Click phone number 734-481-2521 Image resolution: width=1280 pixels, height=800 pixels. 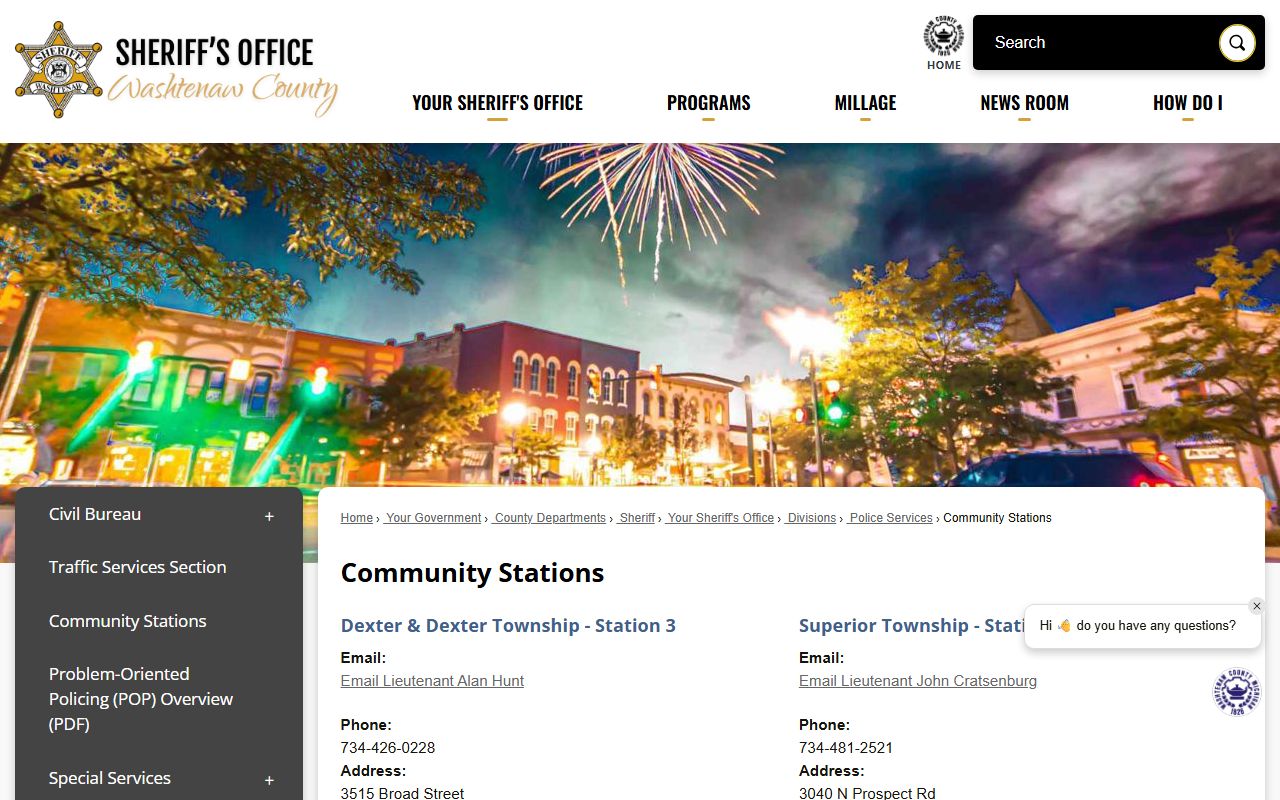point(846,748)
